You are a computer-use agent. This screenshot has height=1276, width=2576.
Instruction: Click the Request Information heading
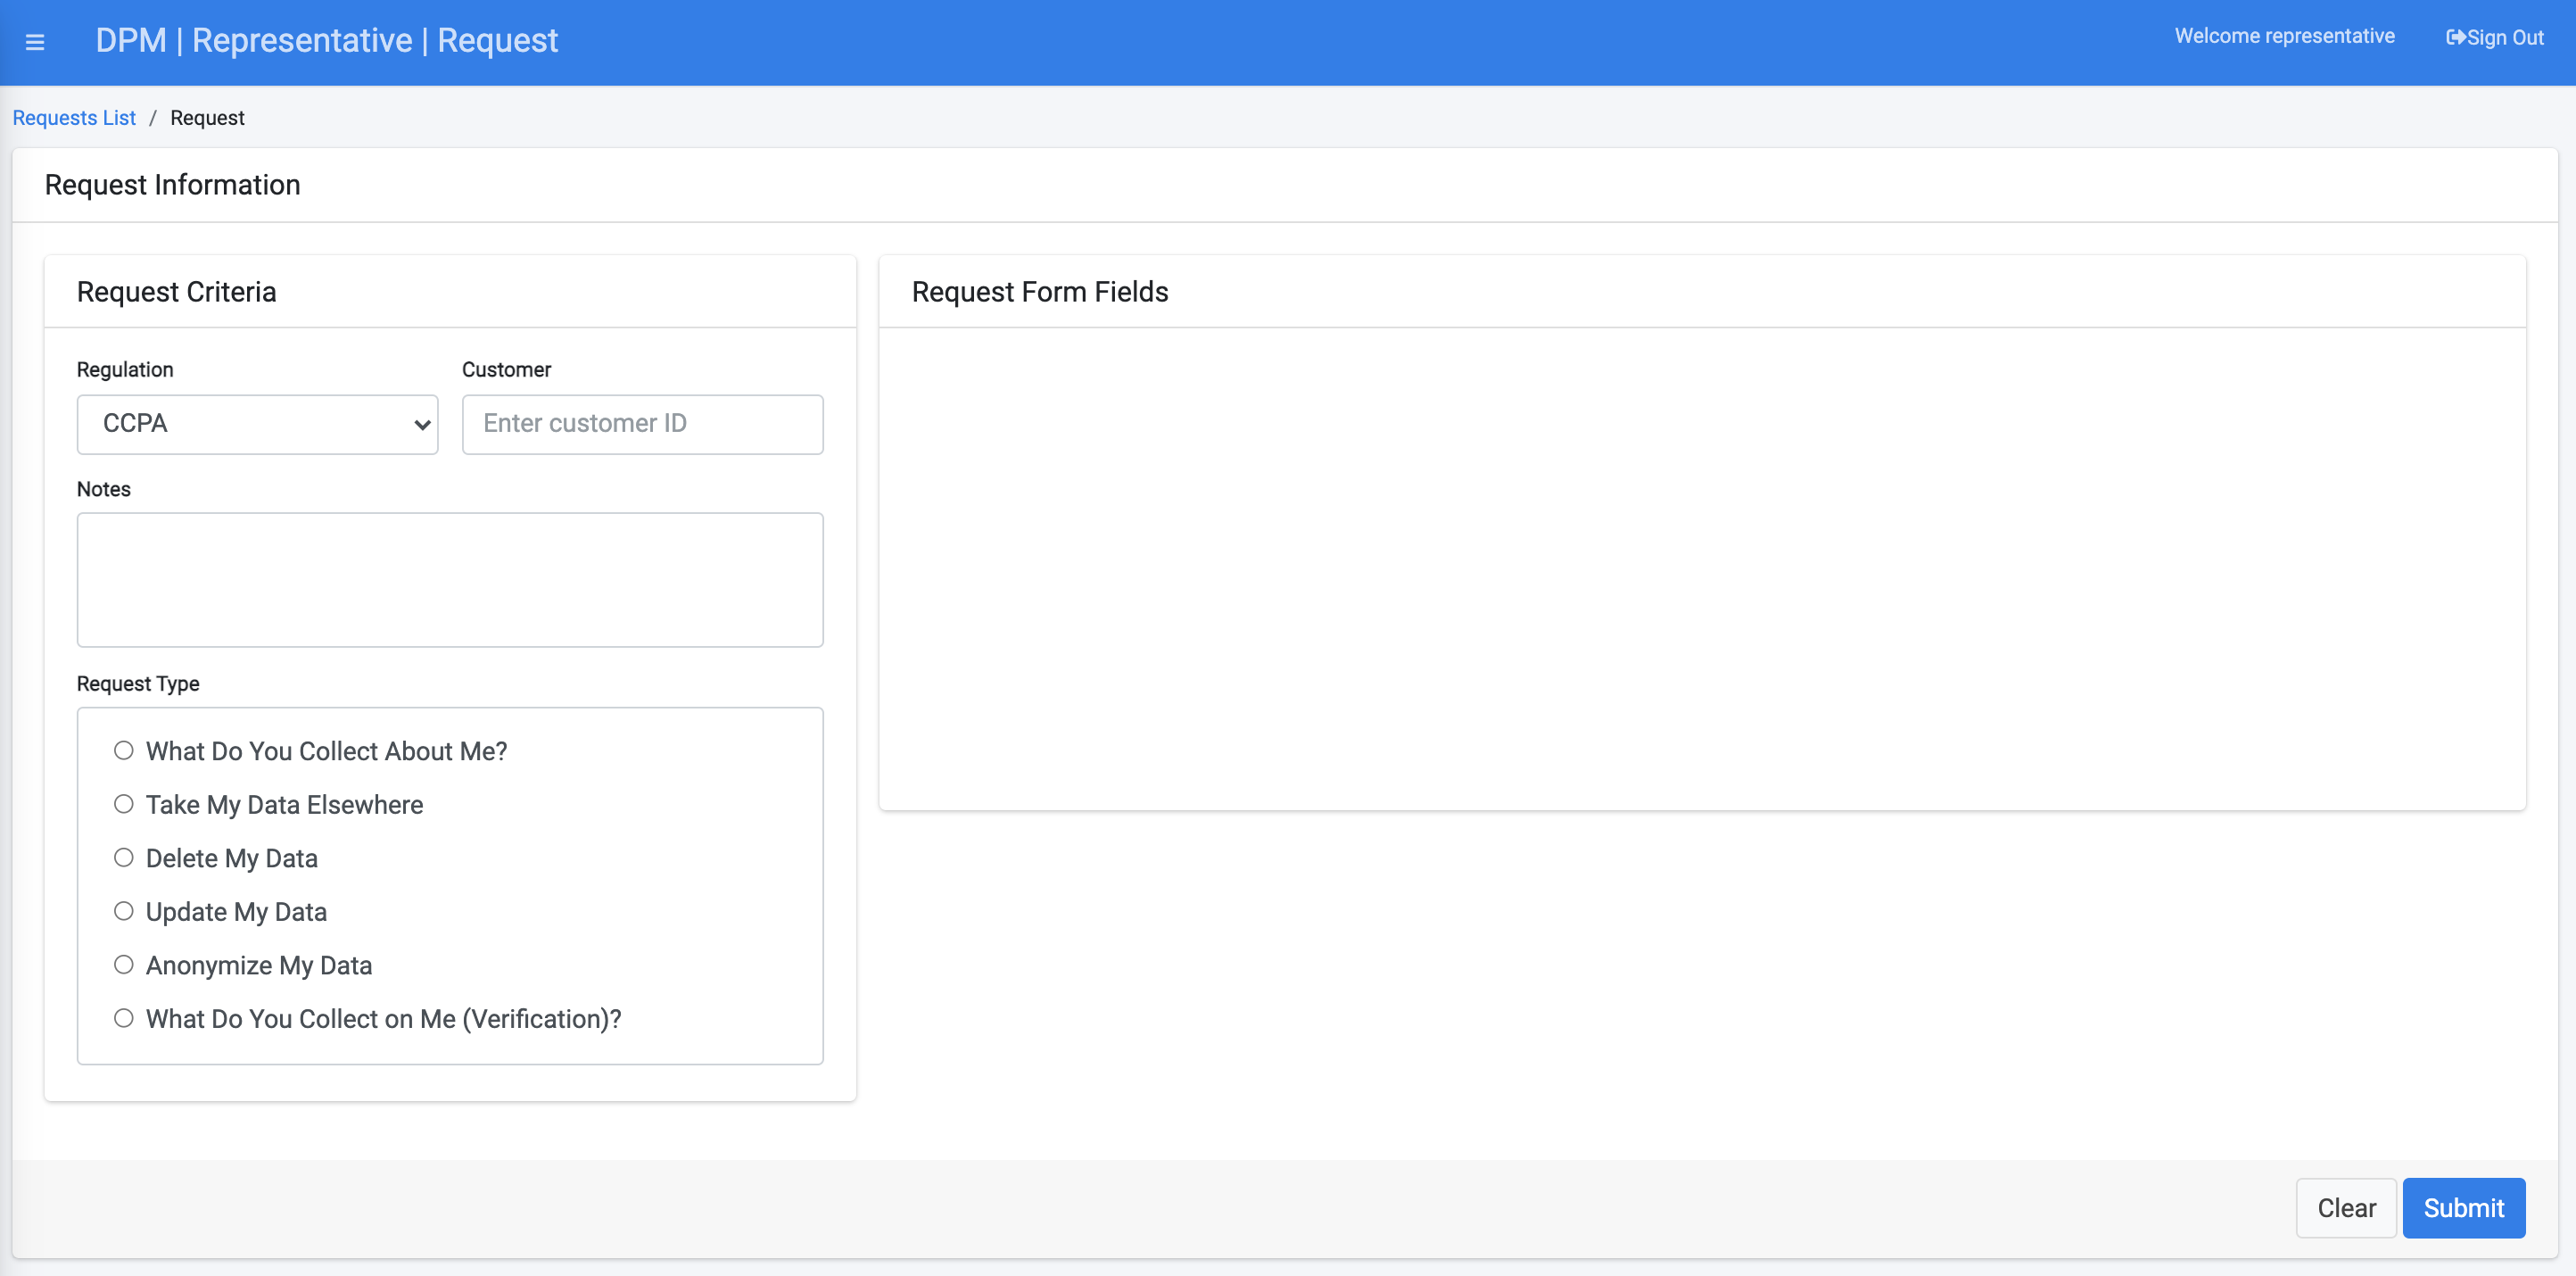[172, 185]
